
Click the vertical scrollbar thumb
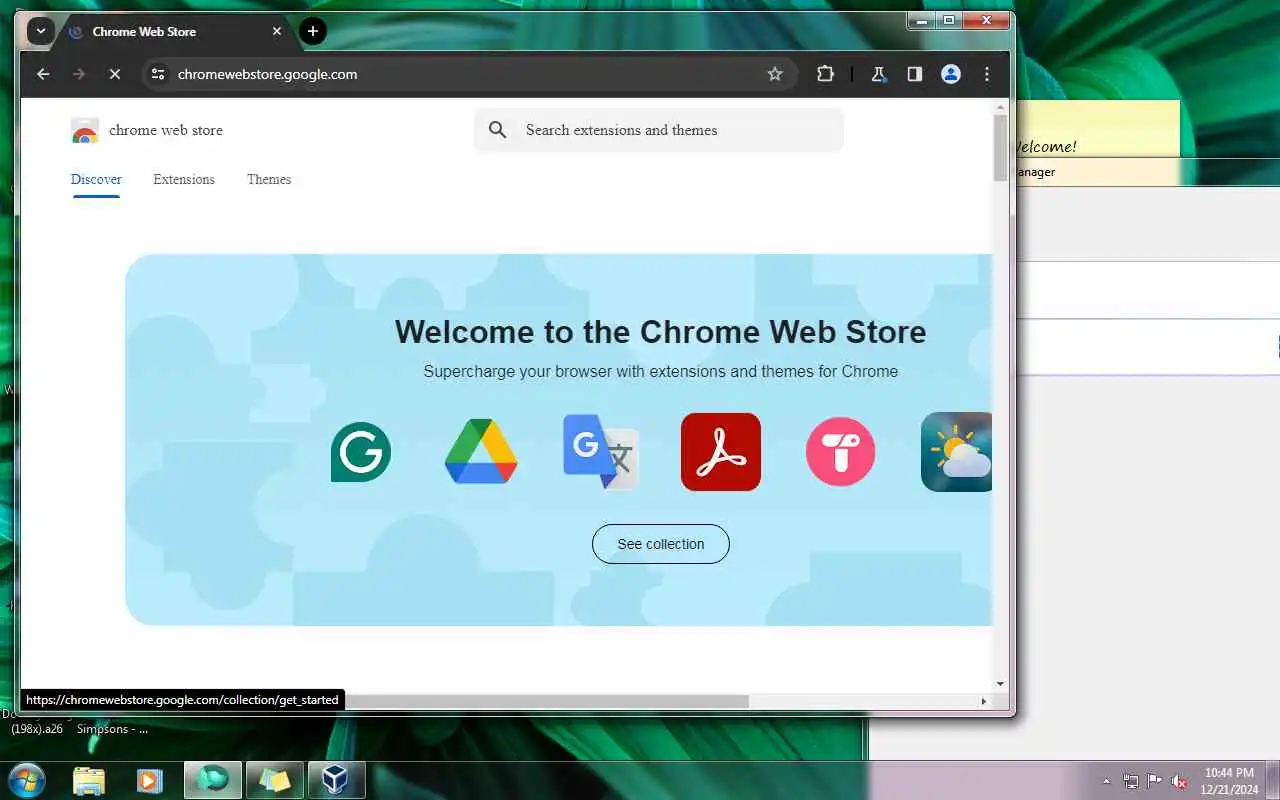(x=1001, y=148)
